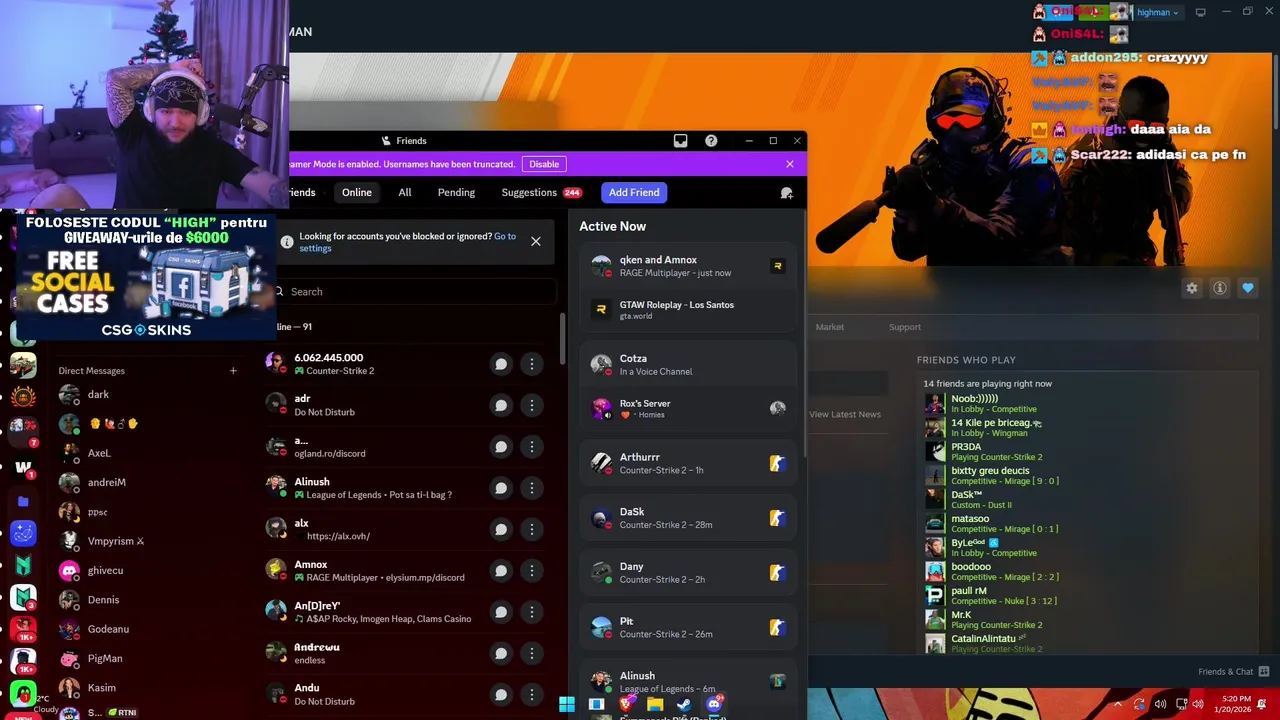Open Steam icon on Windows taskbar
The image size is (1280, 720).
(684, 705)
